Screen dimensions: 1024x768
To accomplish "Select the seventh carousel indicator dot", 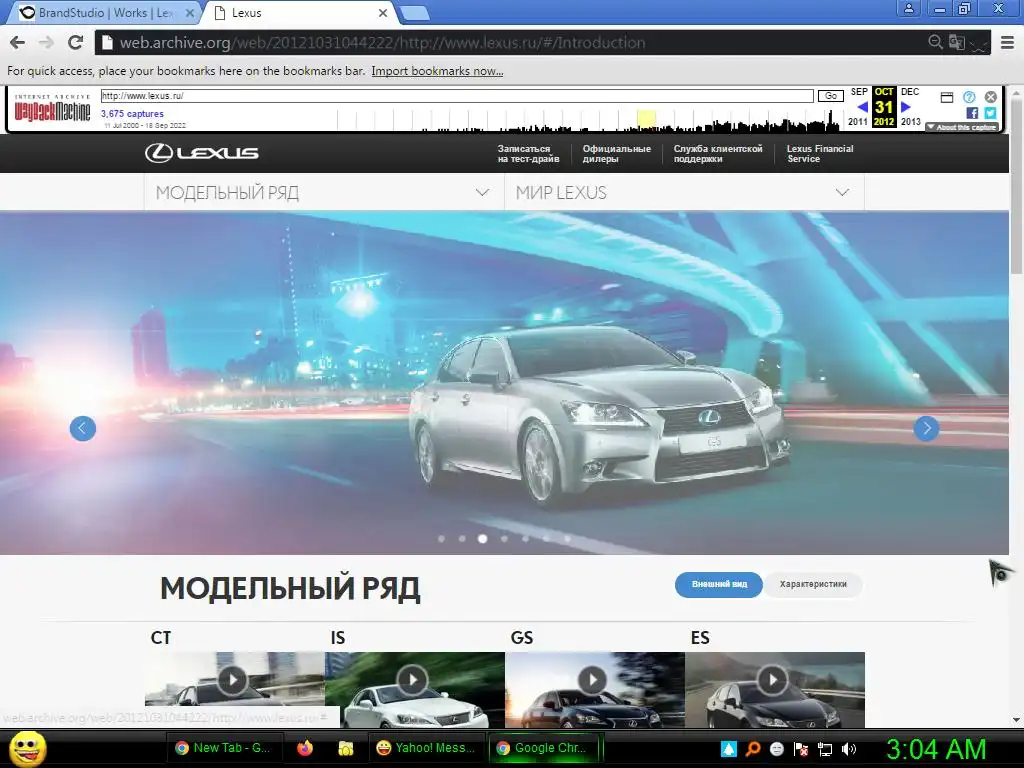I will (x=568, y=539).
